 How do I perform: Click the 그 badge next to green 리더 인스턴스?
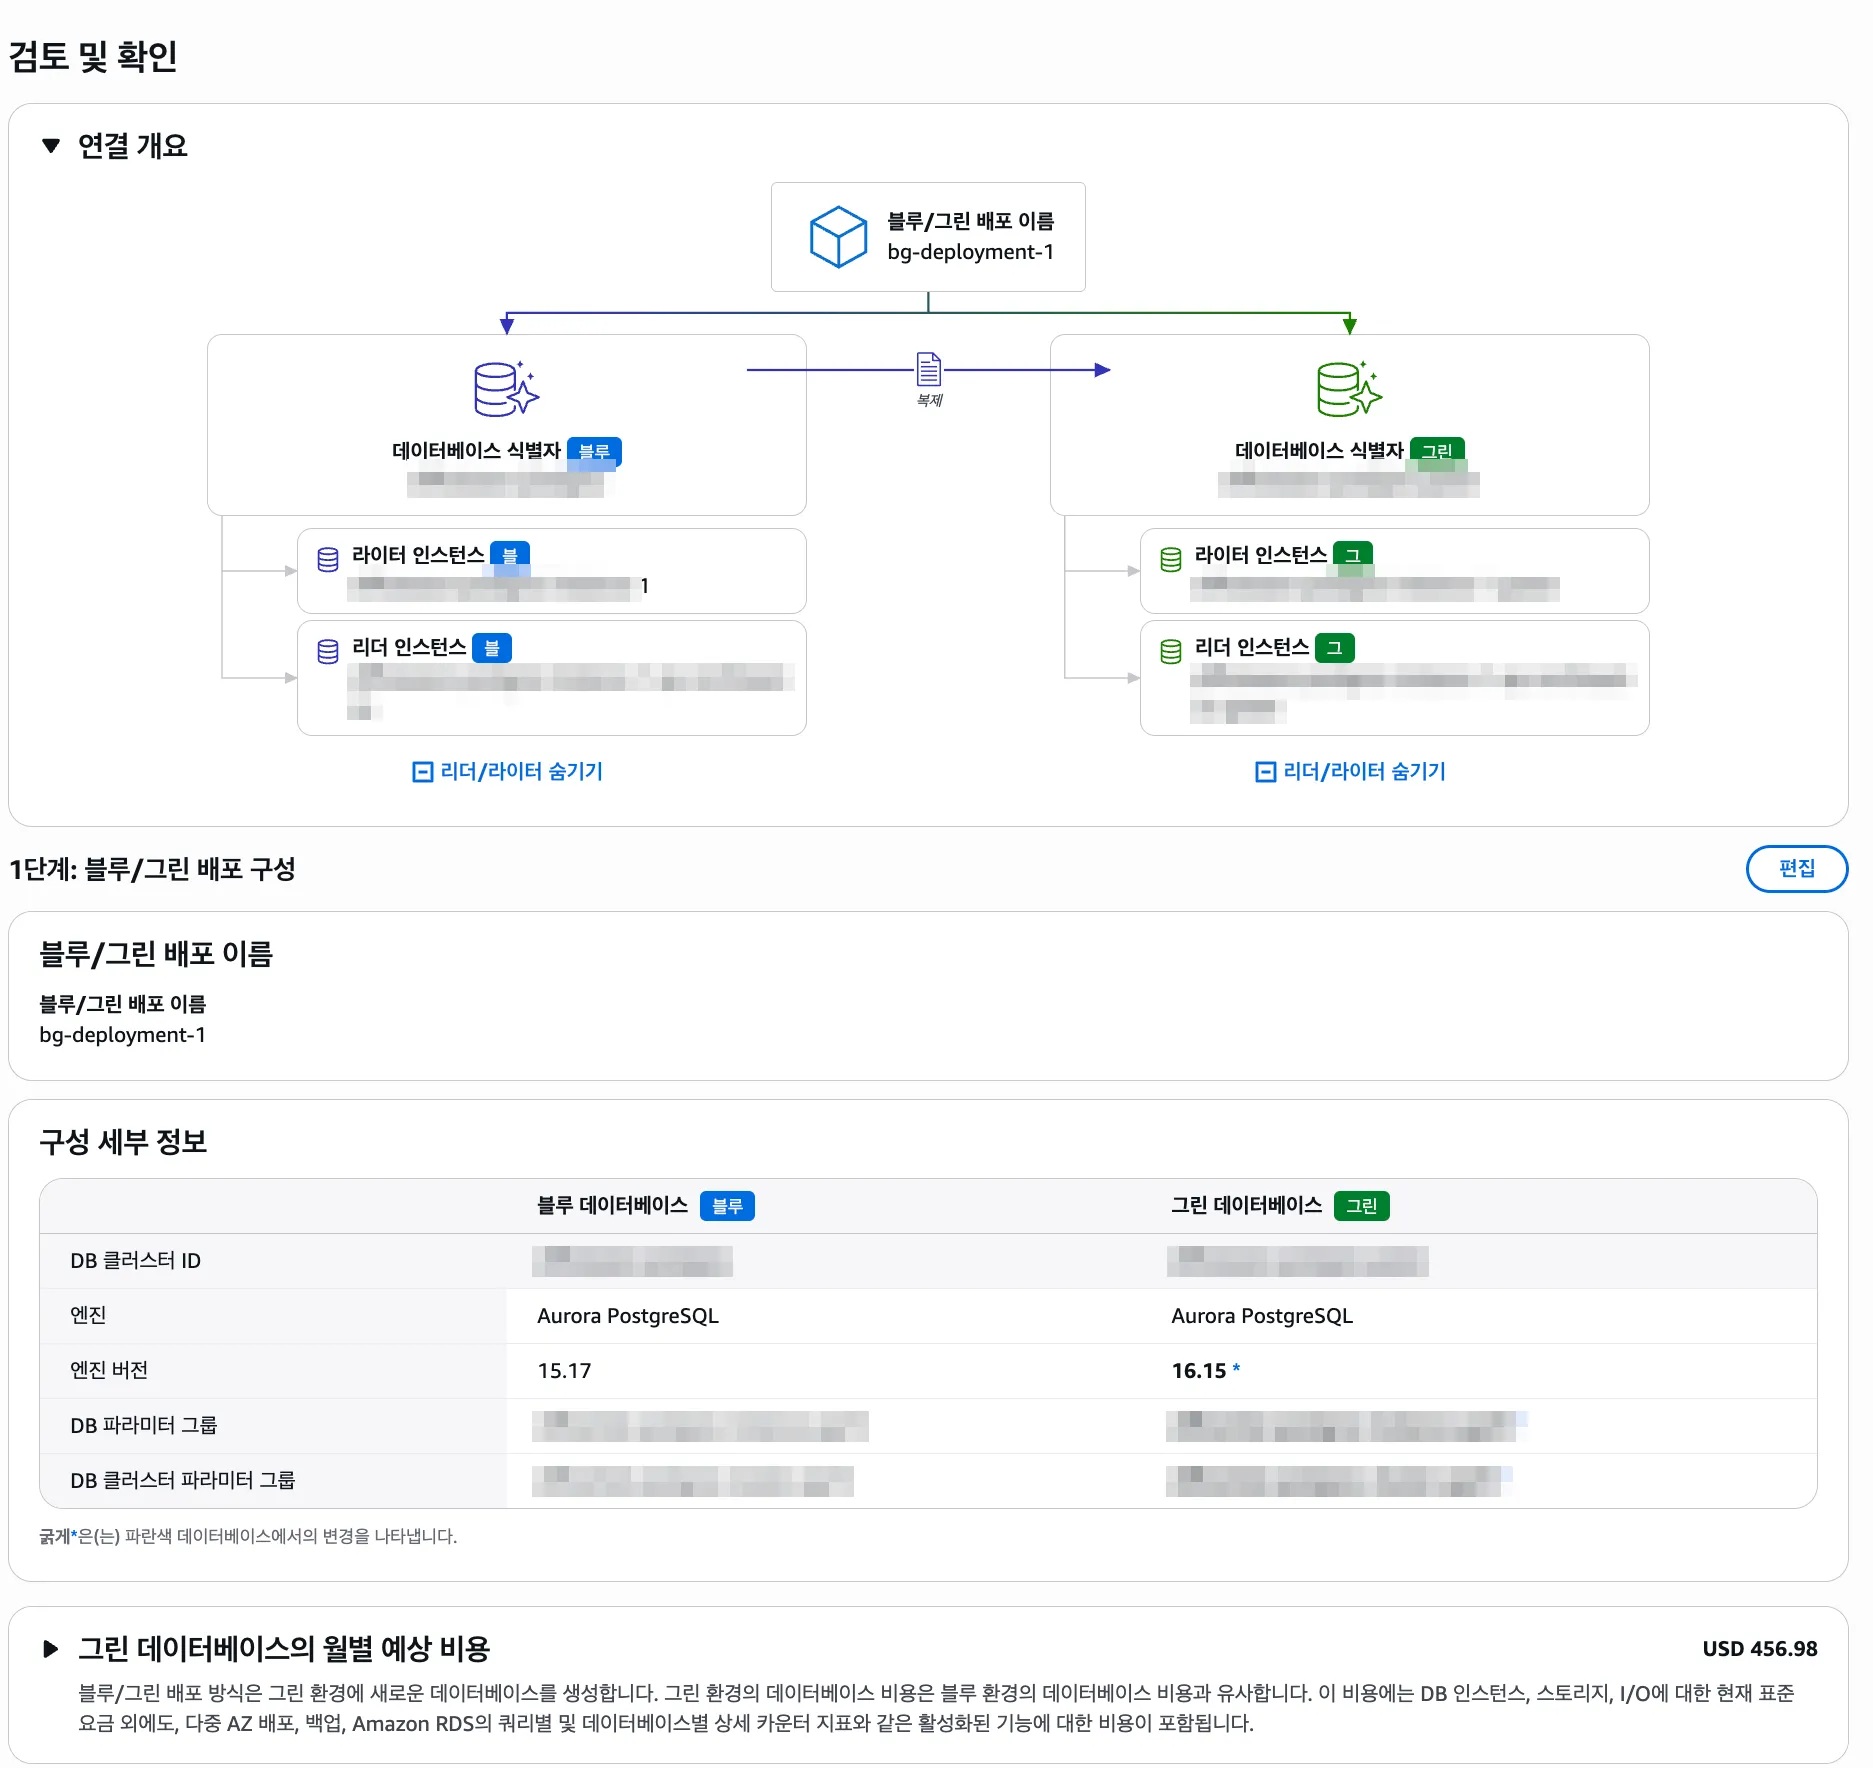(x=1334, y=648)
